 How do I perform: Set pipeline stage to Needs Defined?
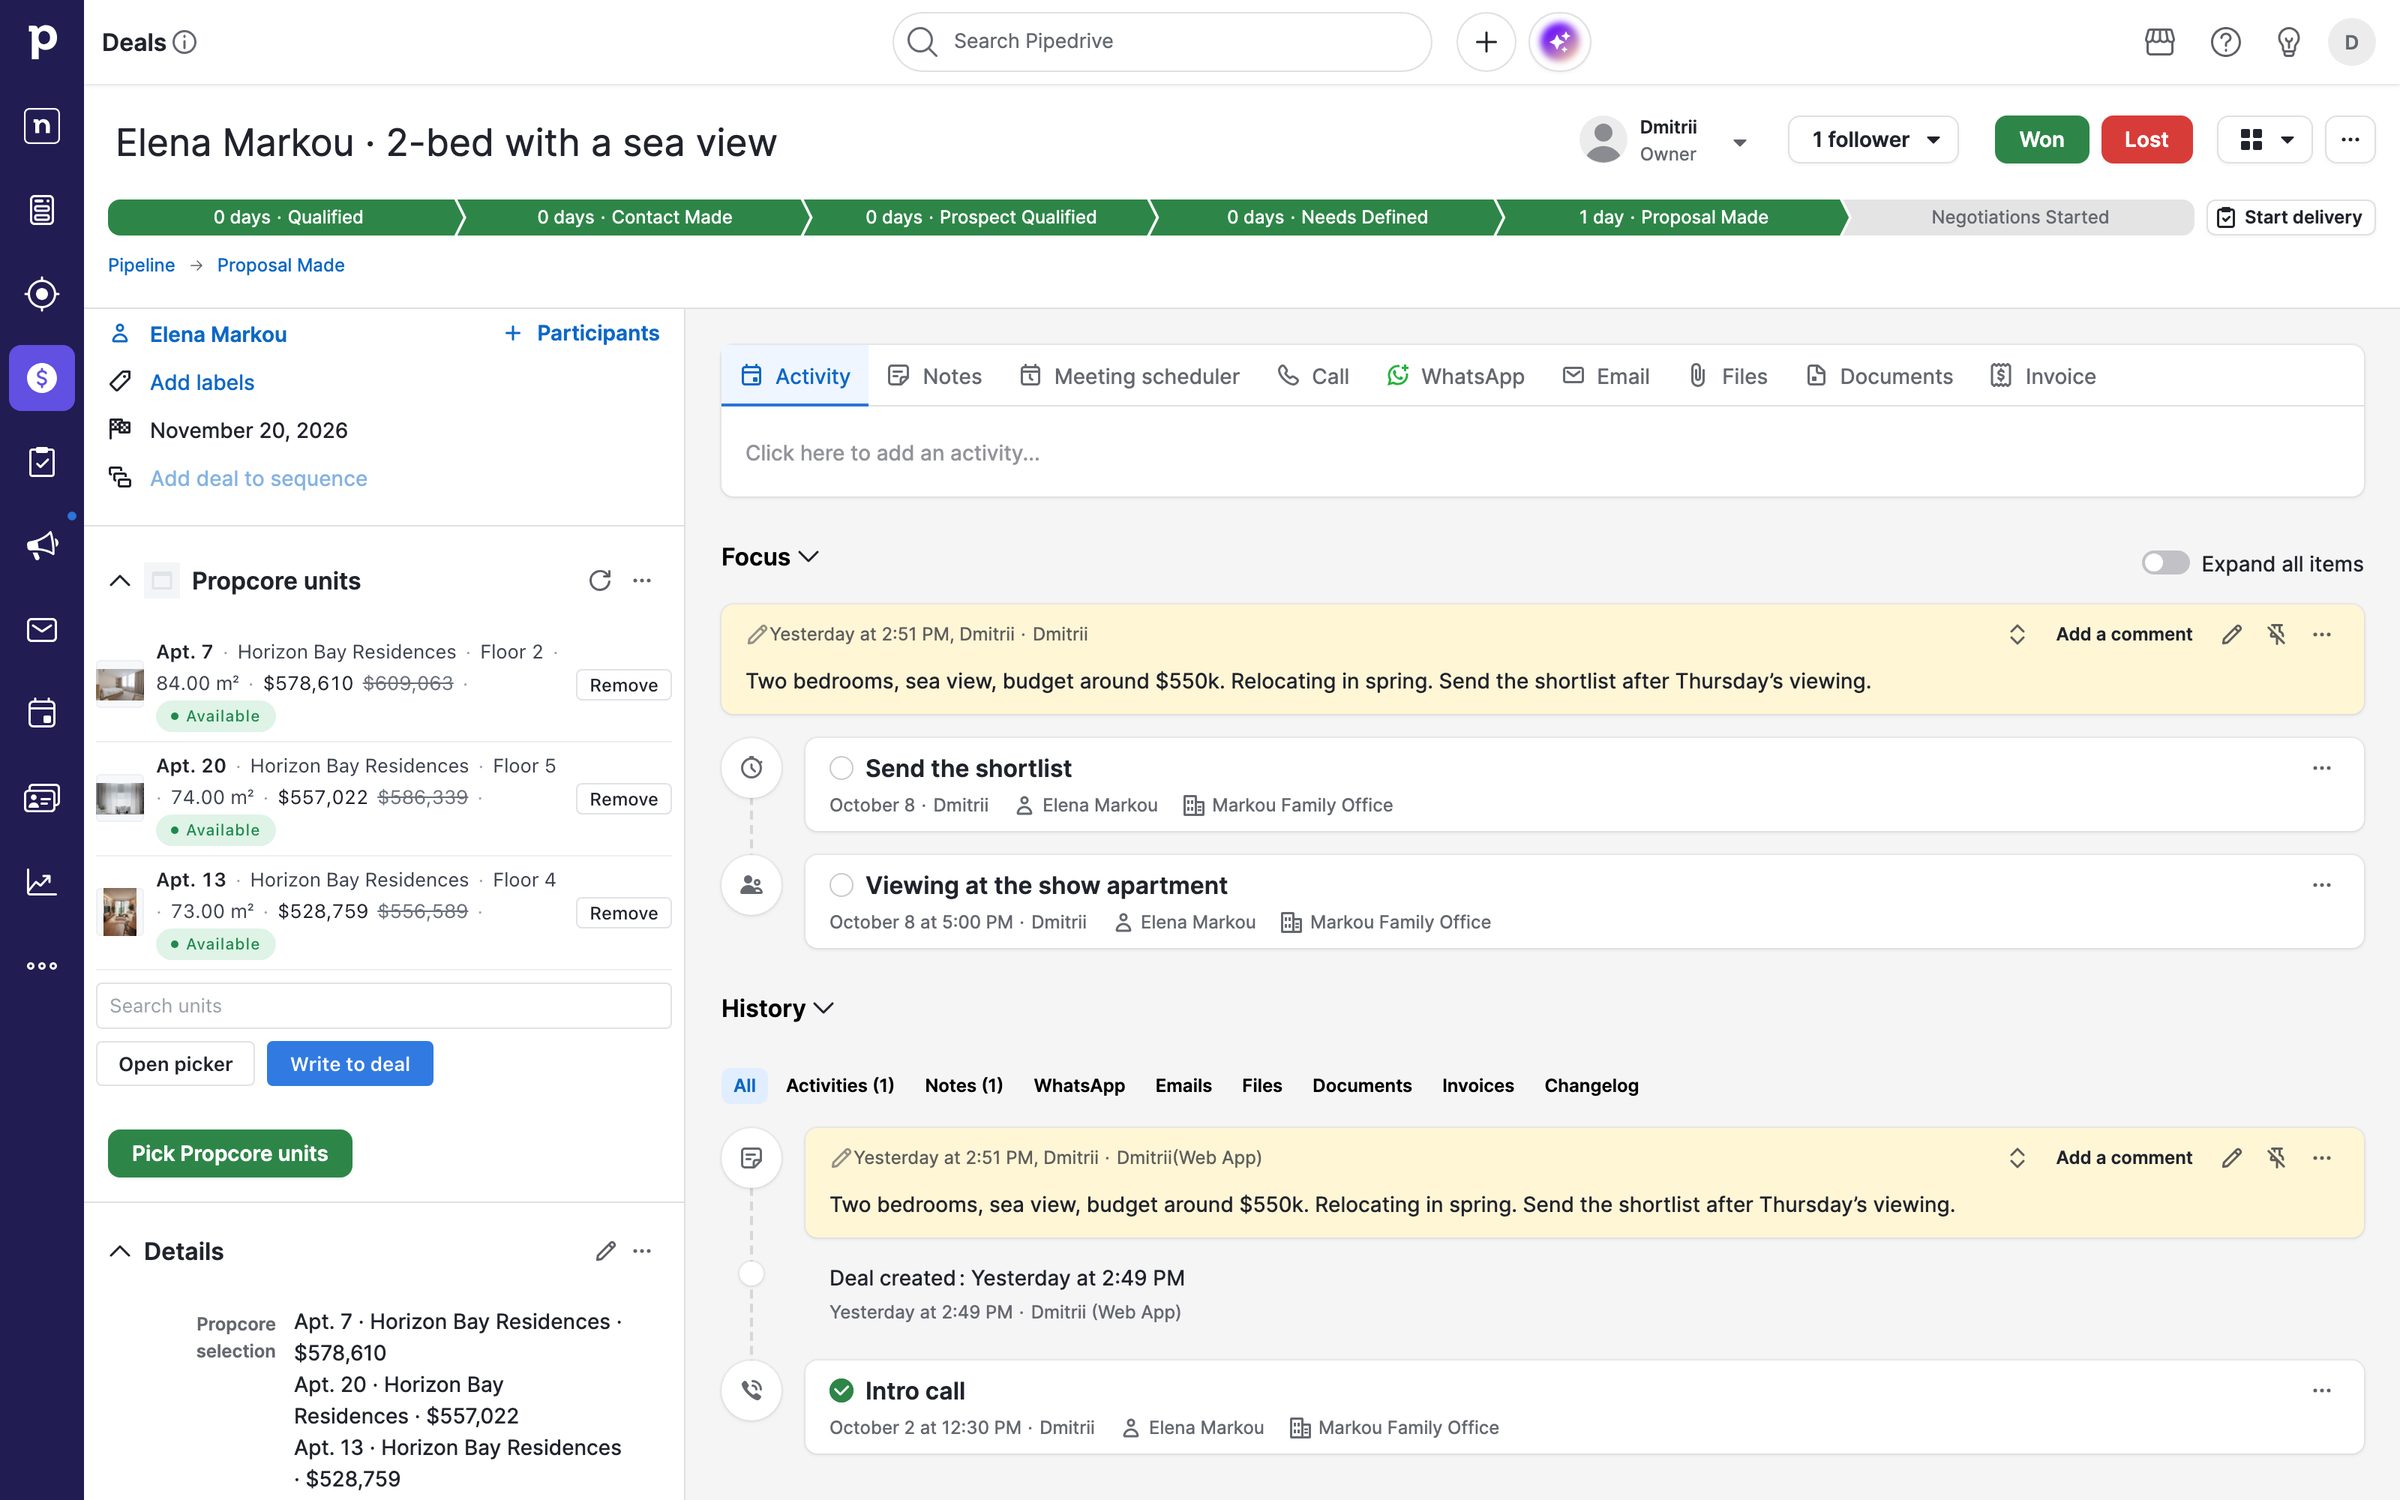(x=1327, y=217)
